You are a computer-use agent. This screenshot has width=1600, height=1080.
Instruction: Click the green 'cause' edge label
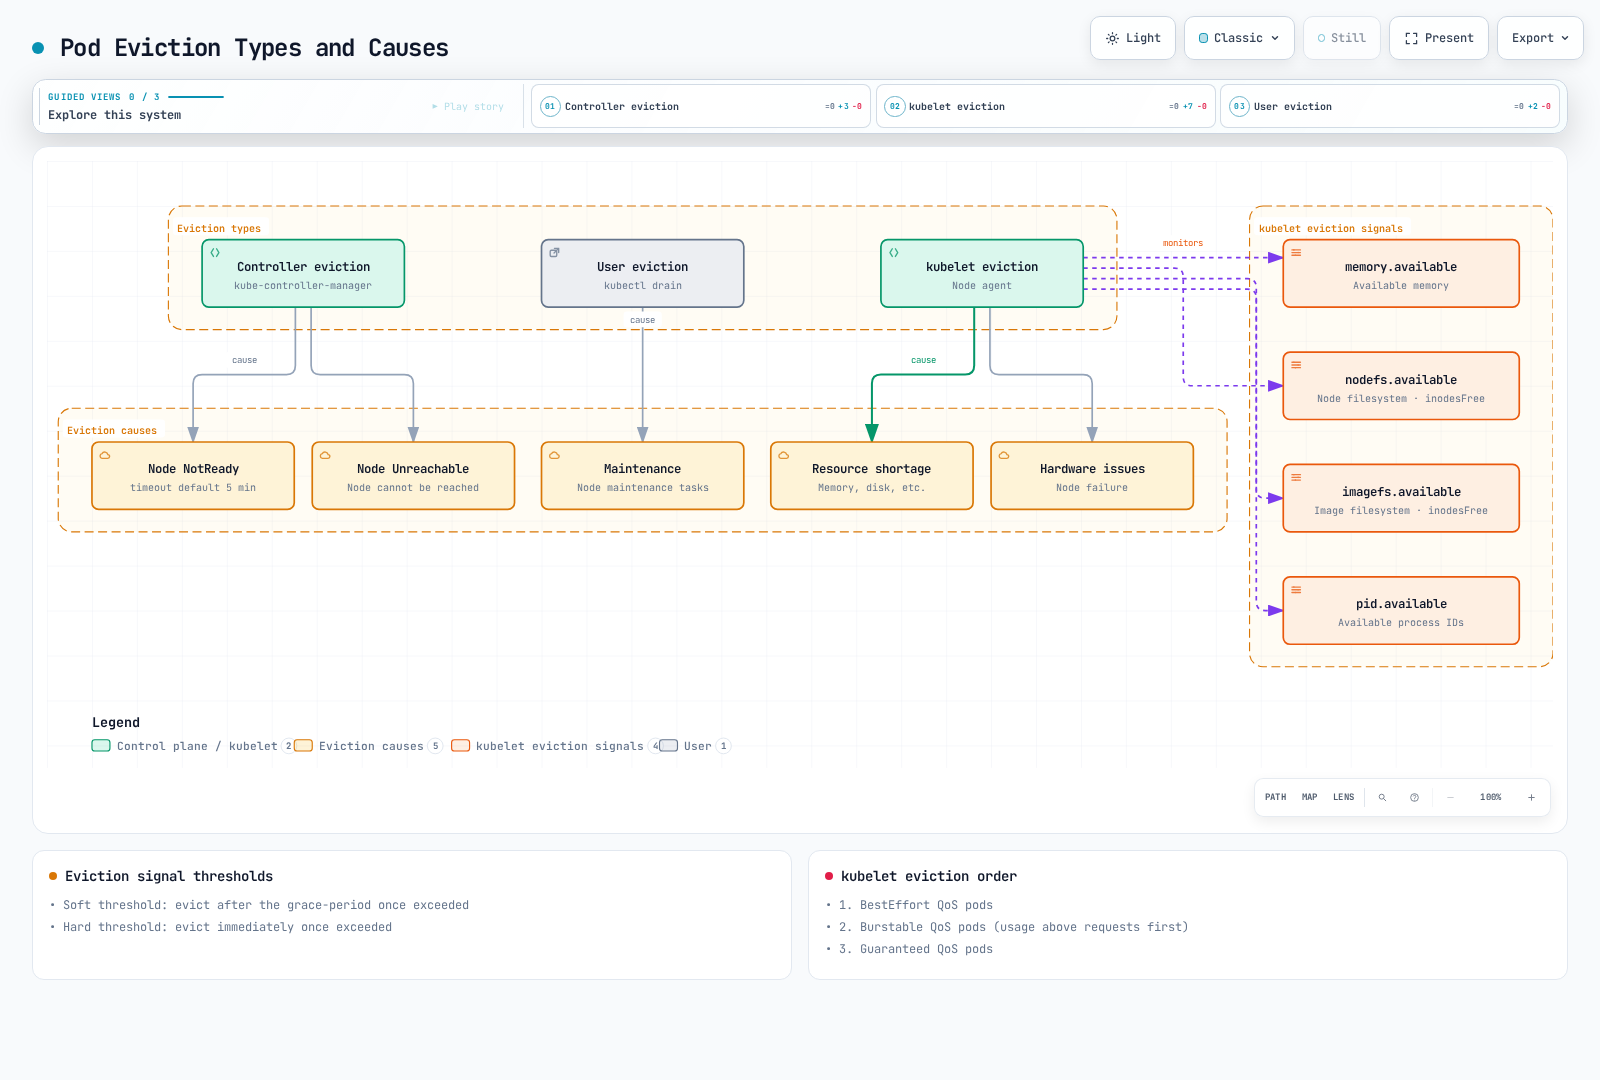coord(924,360)
